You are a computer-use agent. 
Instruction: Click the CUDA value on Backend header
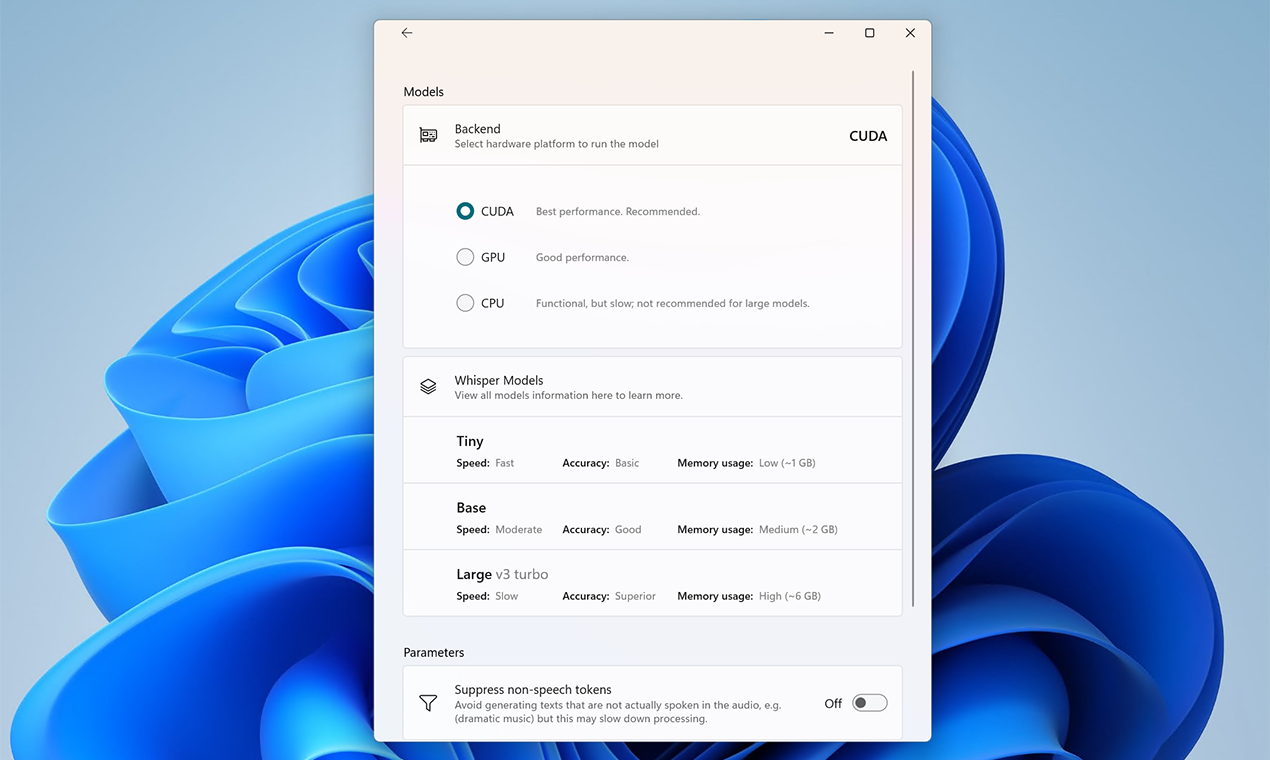pos(868,136)
